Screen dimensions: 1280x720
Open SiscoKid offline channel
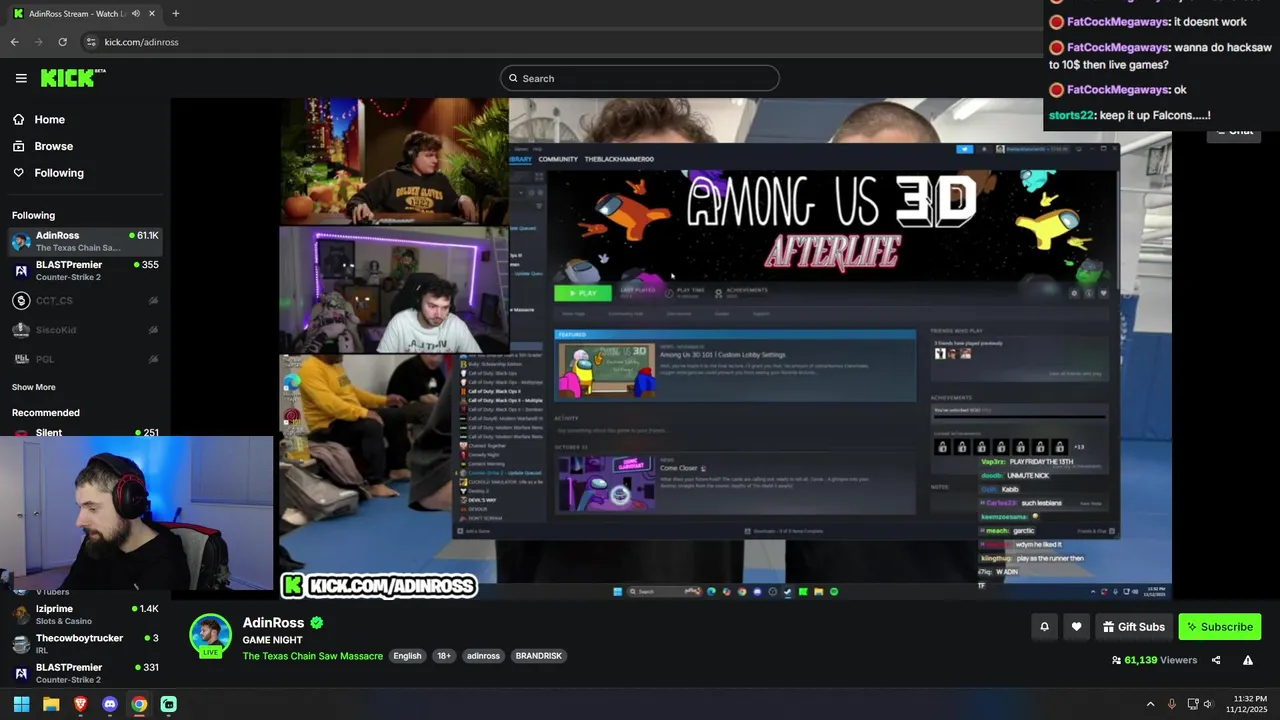pos(85,329)
